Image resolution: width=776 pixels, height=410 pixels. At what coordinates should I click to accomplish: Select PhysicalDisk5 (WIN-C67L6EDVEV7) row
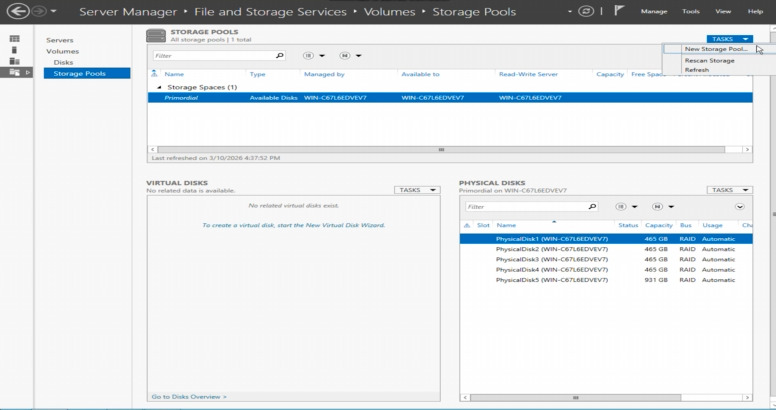tap(606, 280)
